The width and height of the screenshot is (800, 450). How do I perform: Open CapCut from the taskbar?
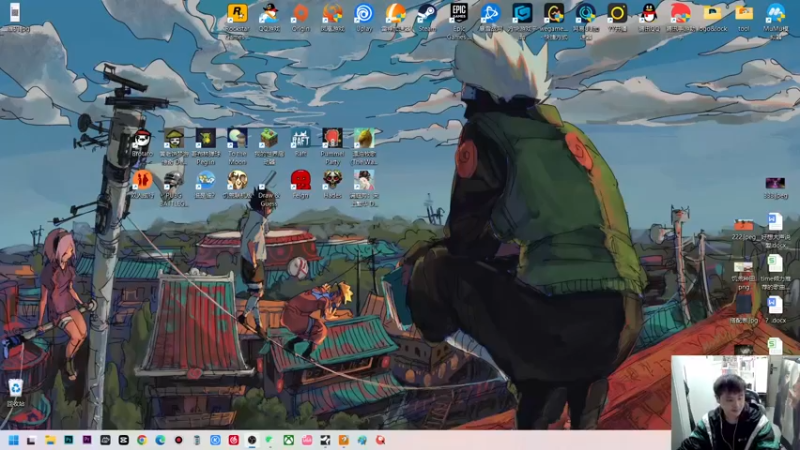(x=123, y=440)
